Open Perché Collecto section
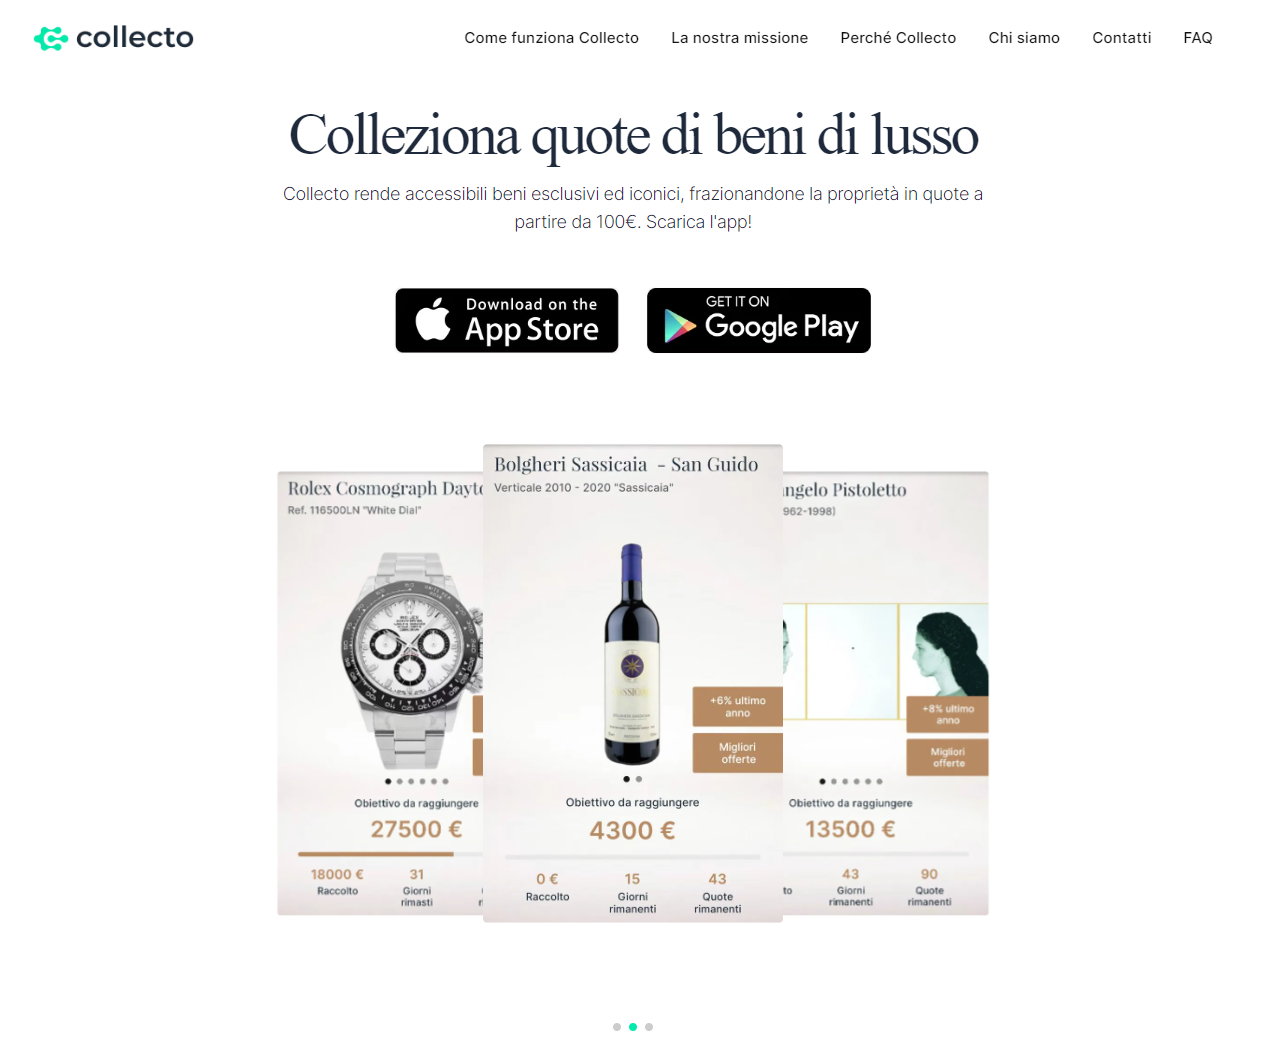1261x1044 pixels. tap(898, 38)
